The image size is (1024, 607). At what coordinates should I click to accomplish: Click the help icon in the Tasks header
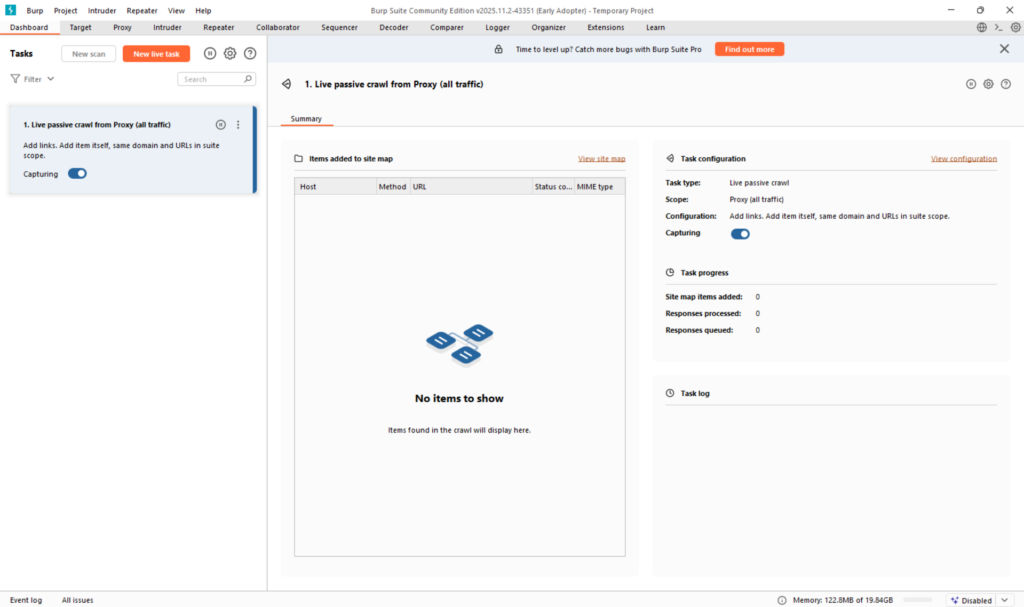click(x=250, y=54)
